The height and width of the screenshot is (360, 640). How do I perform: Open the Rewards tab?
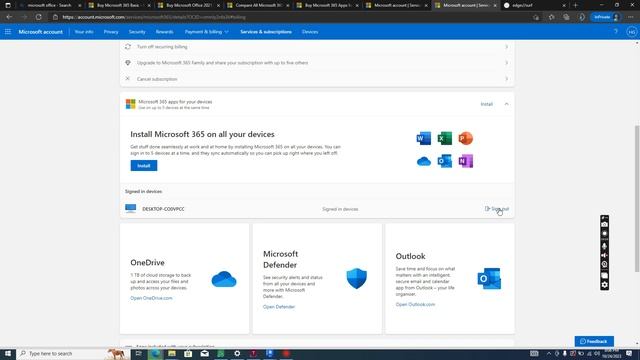click(x=164, y=32)
